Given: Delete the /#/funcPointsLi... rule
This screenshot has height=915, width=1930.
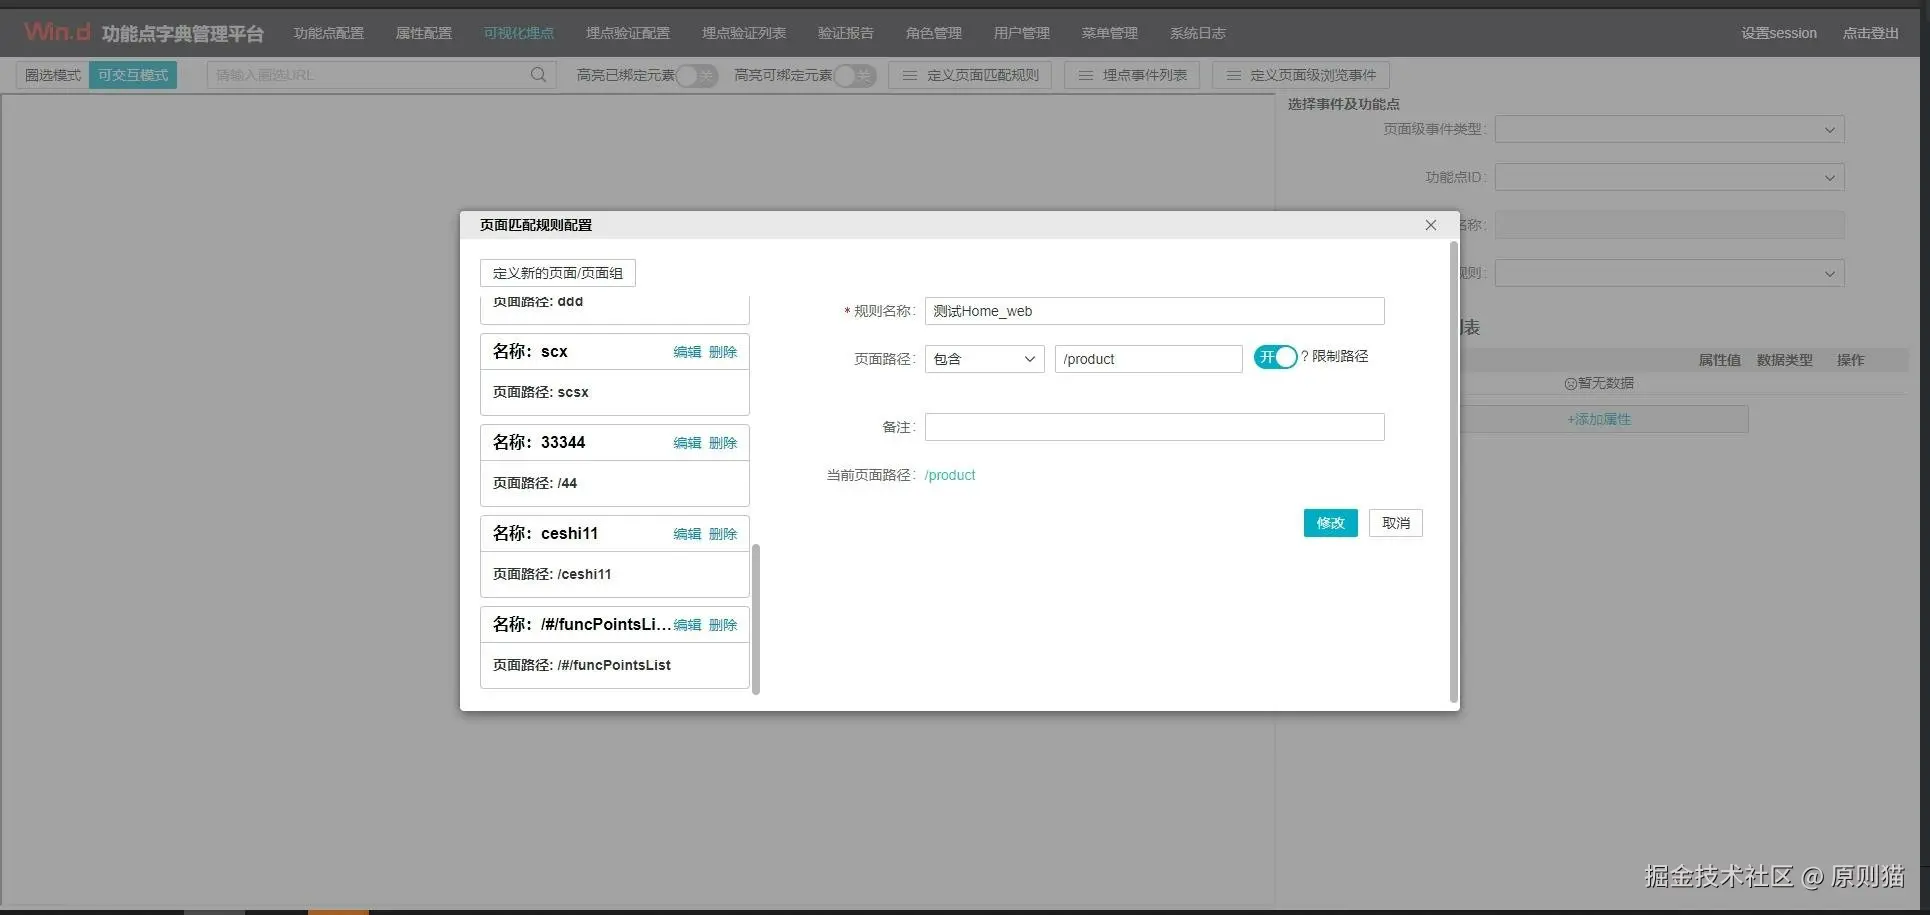Looking at the screenshot, I should click(723, 625).
